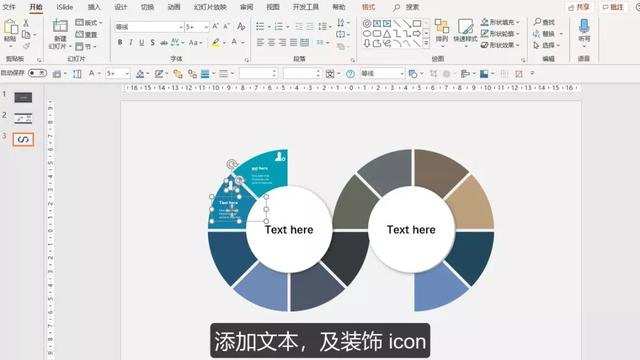Click Increase Font Size icon

point(216,27)
